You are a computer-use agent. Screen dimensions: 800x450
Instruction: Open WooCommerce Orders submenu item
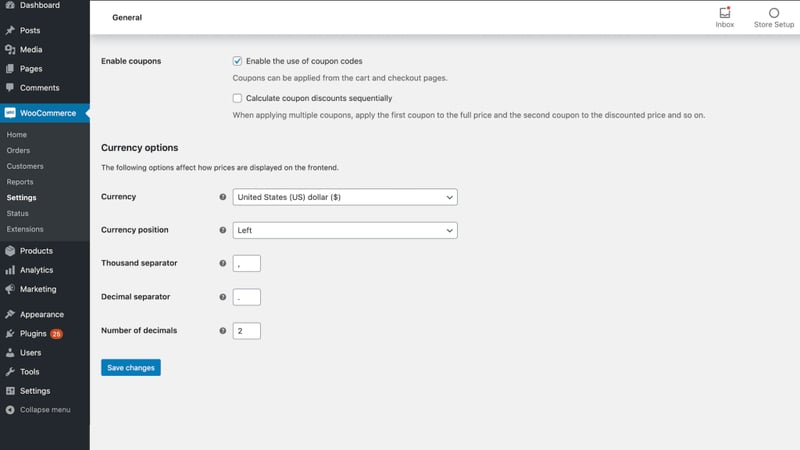coord(18,150)
